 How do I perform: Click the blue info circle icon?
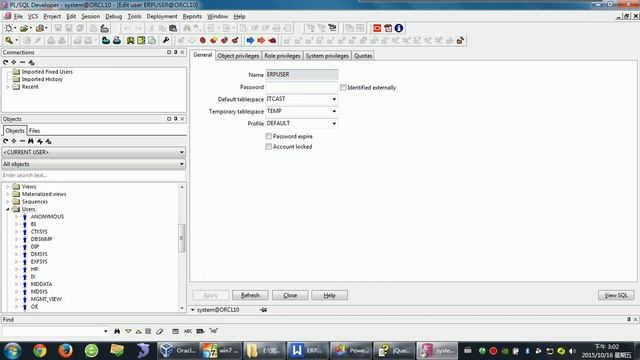[x=399, y=28]
